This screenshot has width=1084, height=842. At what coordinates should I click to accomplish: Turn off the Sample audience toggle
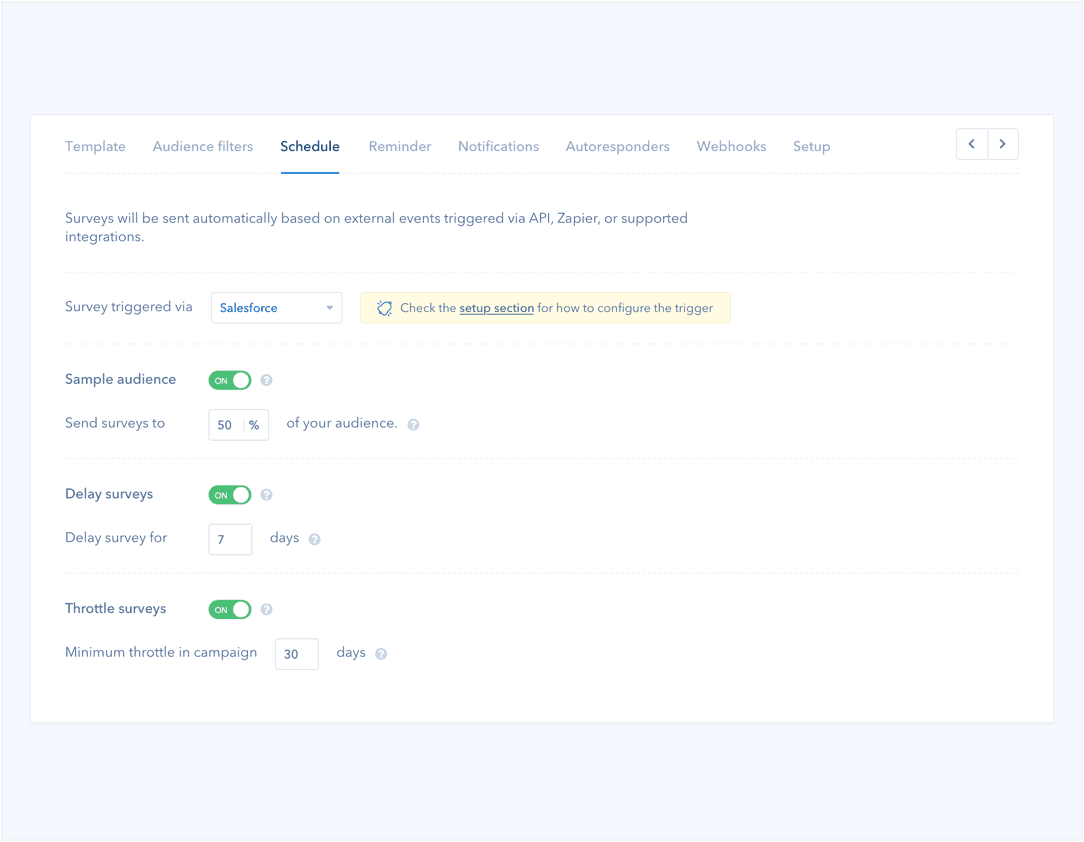pos(230,380)
